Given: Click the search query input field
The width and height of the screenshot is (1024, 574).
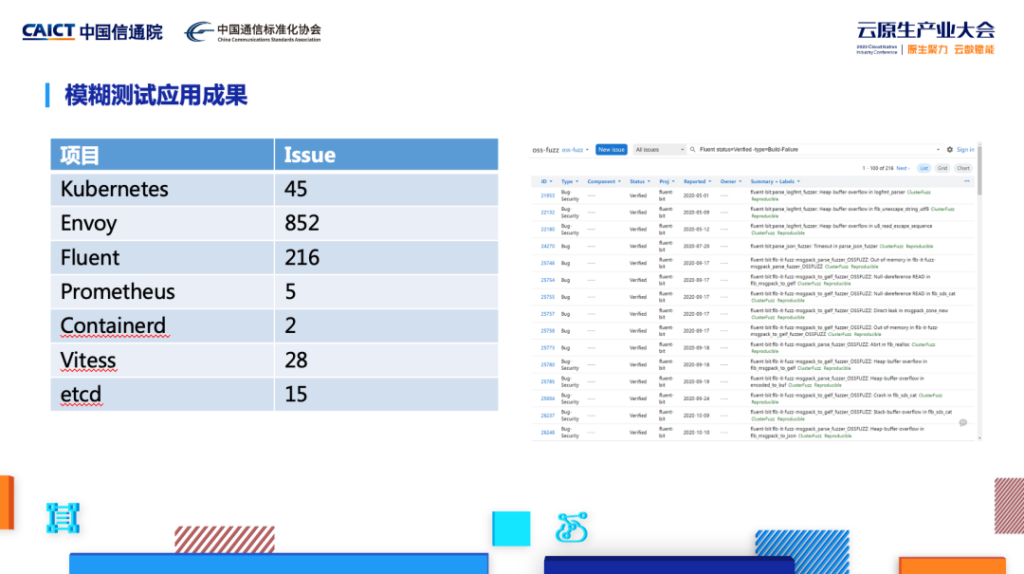Looking at the screenshot, I should 815,150.
